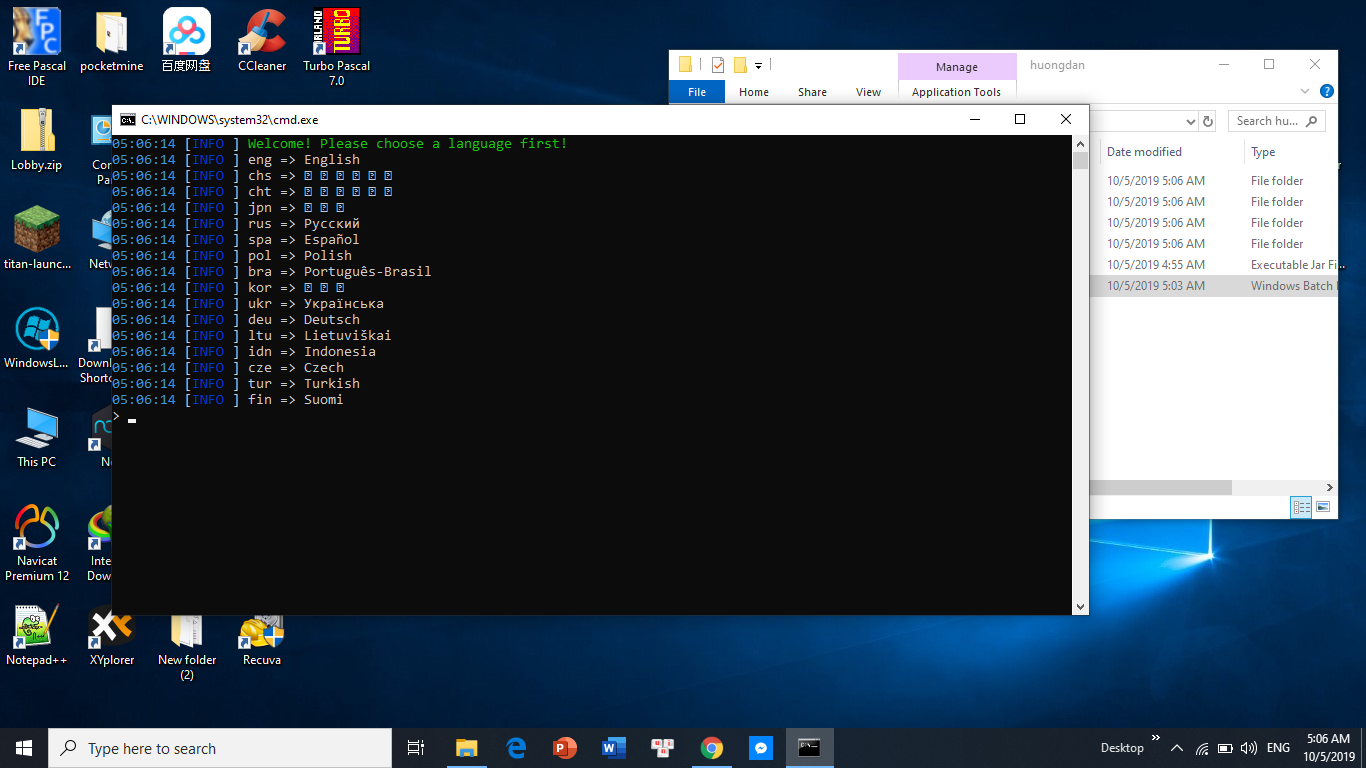Show hidden system tray icons

point(1177,748)
